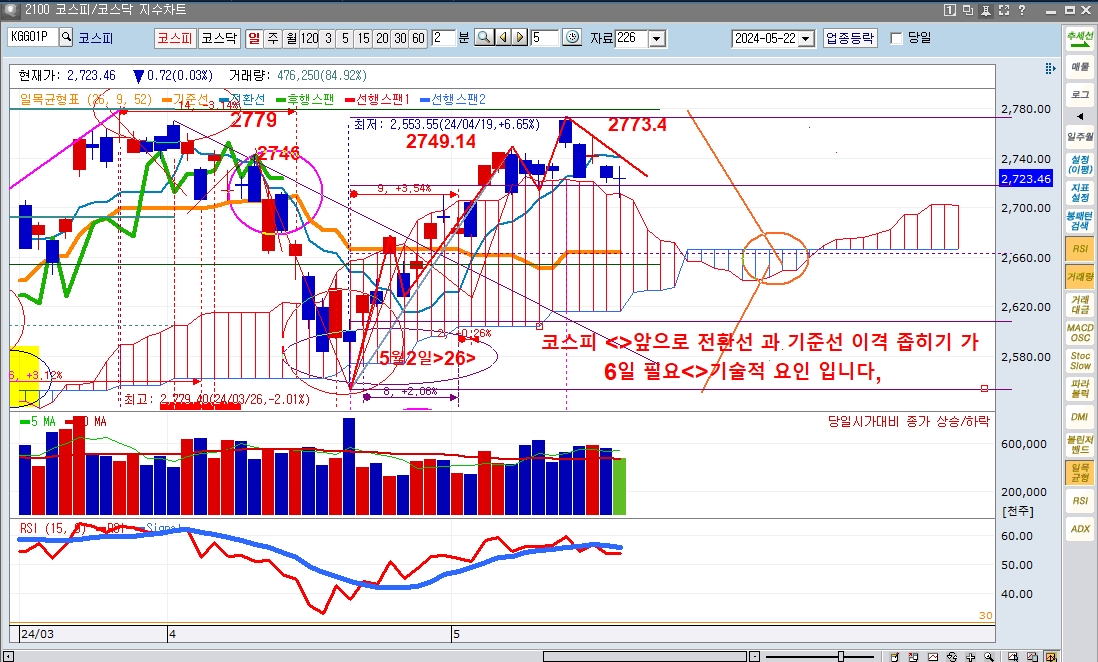Click the bottom toolbar magnifier icon

click(x=989, y=656)
